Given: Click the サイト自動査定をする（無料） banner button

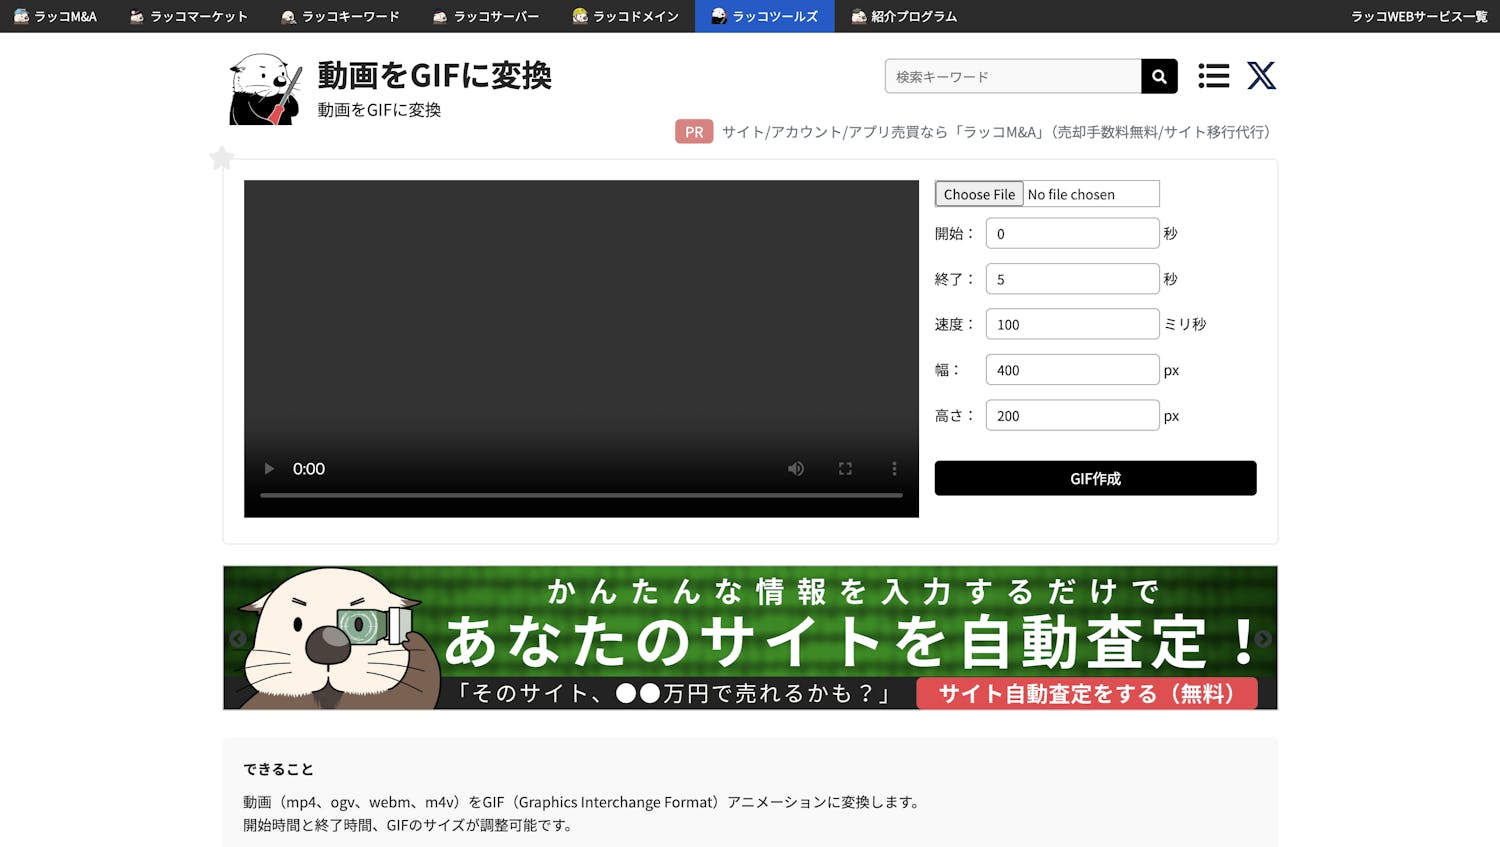Looking at the screenshot, I should 1087,693.
